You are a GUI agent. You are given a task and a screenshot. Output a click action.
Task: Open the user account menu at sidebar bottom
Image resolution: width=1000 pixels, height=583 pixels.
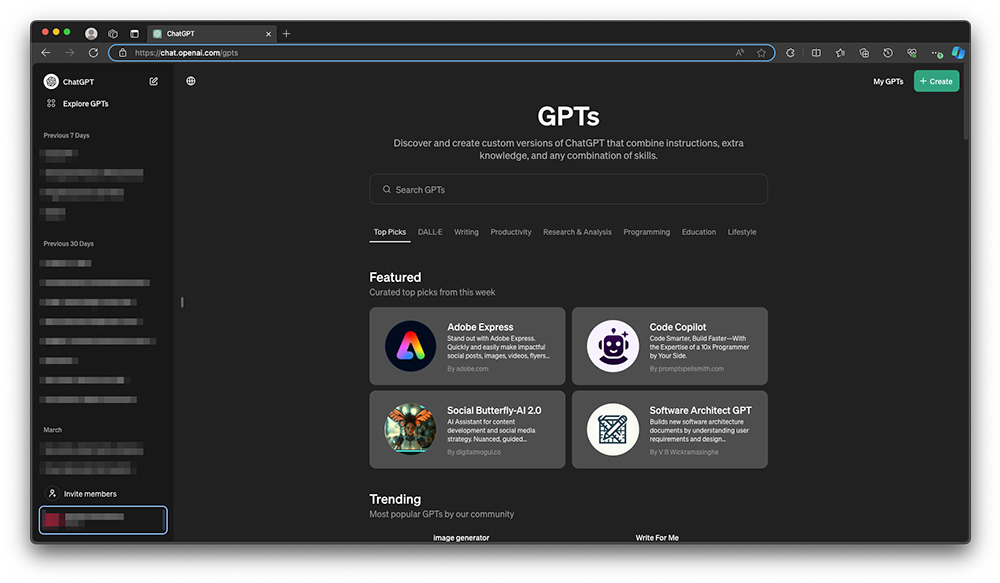point(103,520)
